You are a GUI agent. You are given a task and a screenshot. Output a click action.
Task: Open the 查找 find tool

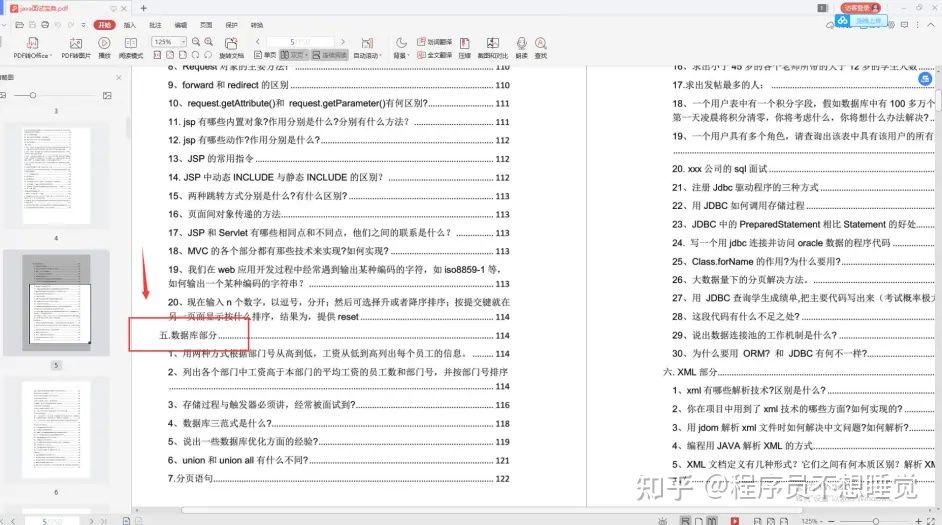(541, 48)
